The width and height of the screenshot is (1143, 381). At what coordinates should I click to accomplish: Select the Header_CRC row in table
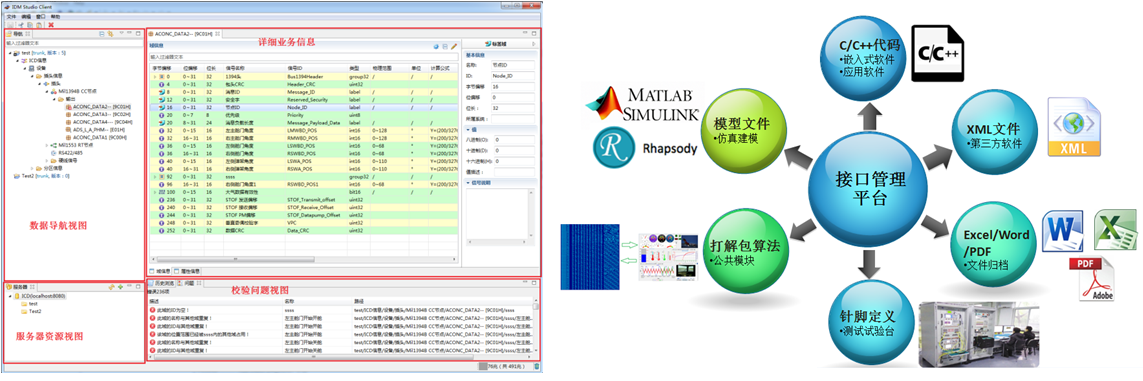[305, 85]
